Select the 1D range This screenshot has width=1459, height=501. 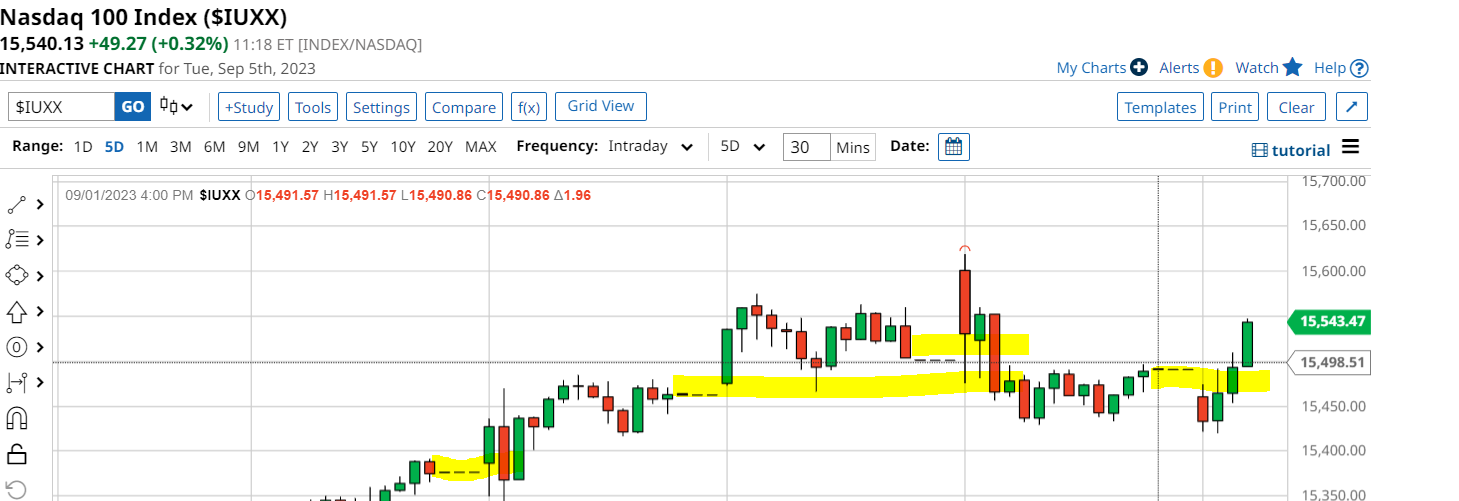coord(83,147)
